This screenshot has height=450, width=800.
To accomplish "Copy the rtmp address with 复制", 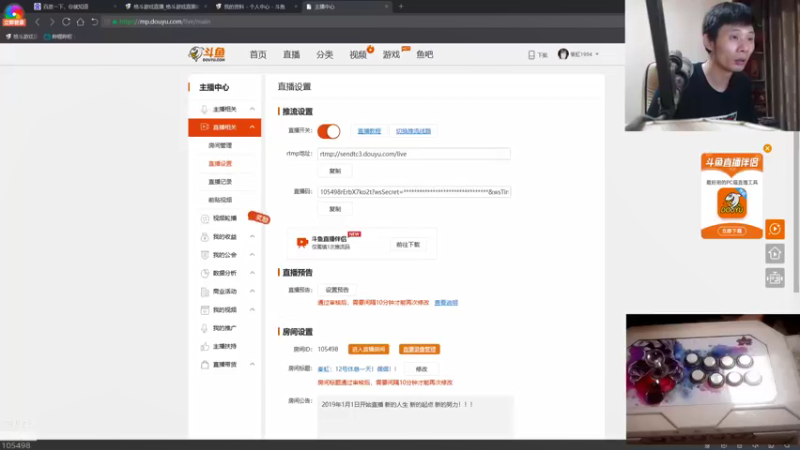I will [335, 171].
